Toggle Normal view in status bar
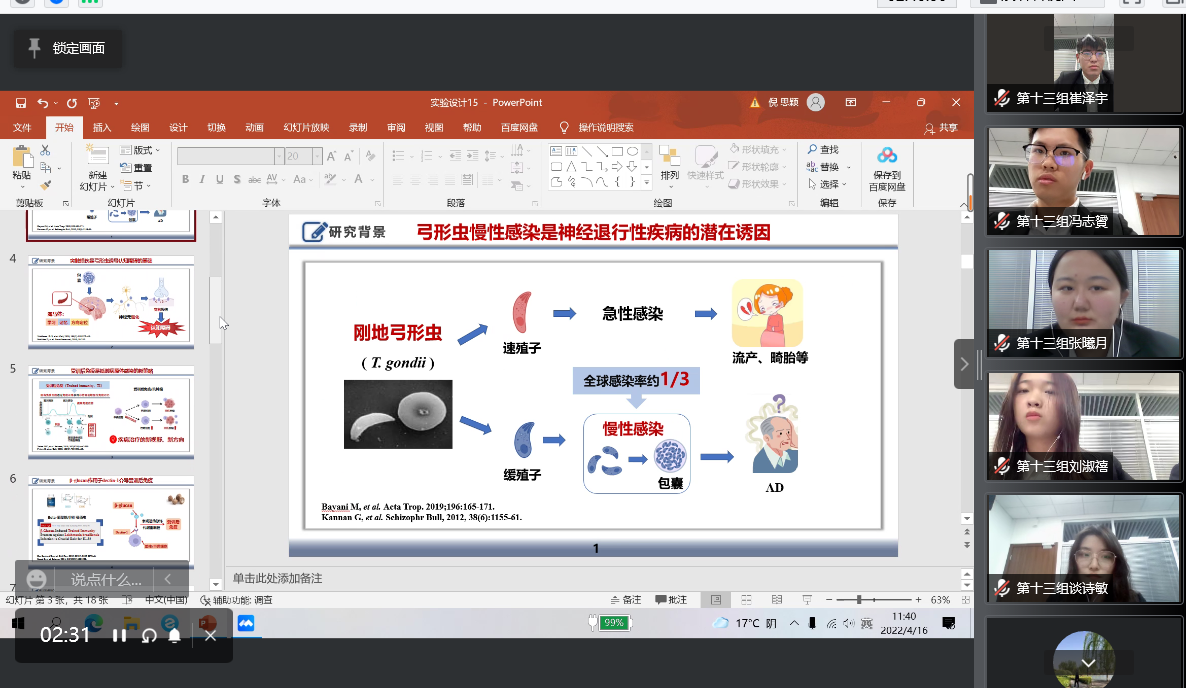Screen dimensions: 1186x689 point(715,600)
